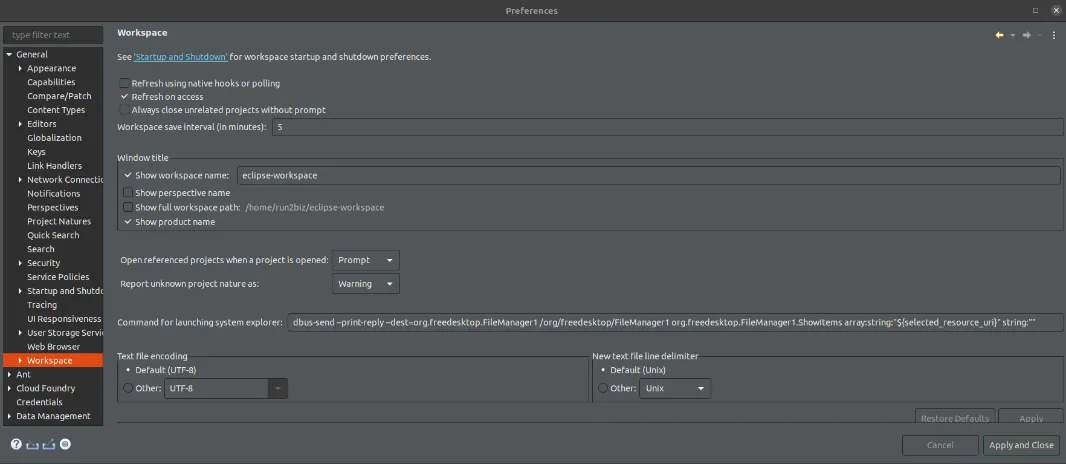The height and width of the screenshot is (464, 1066).
Task: Click the workspace save interval field
Action: [666, 127]
